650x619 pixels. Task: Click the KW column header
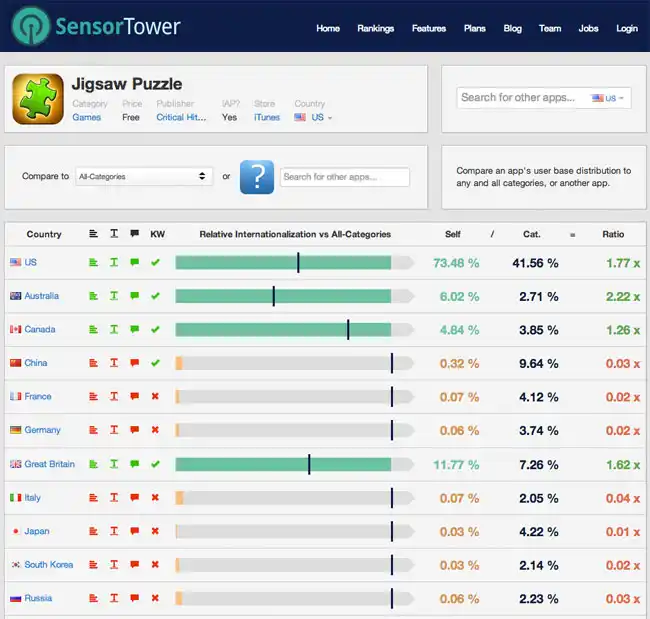point(158,234)
